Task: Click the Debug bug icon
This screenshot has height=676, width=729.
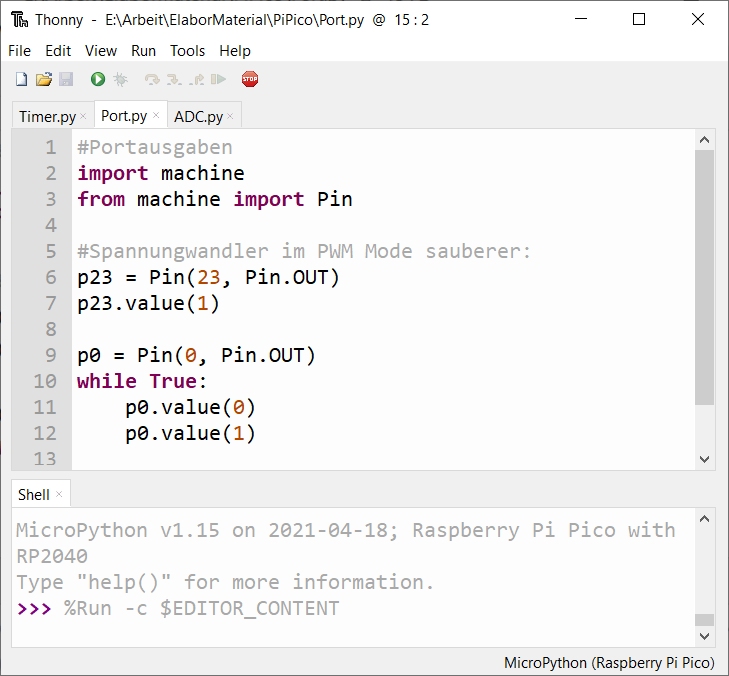Action: click(121, 79)
